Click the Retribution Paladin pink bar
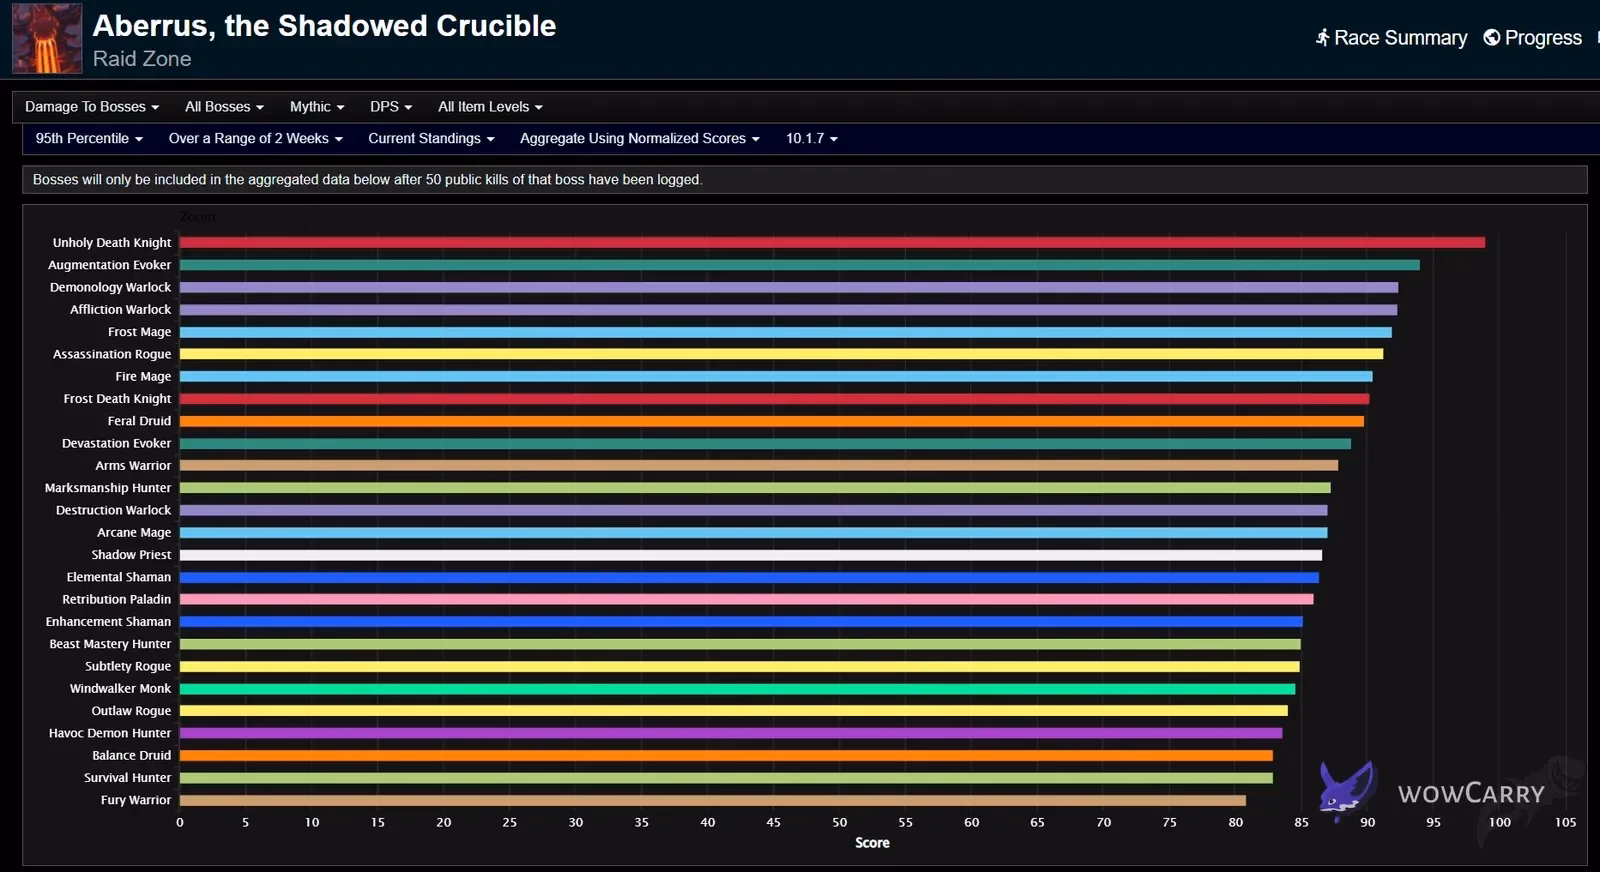The width and height of the screenshot is (1600, 872). (x=746, y=600)
